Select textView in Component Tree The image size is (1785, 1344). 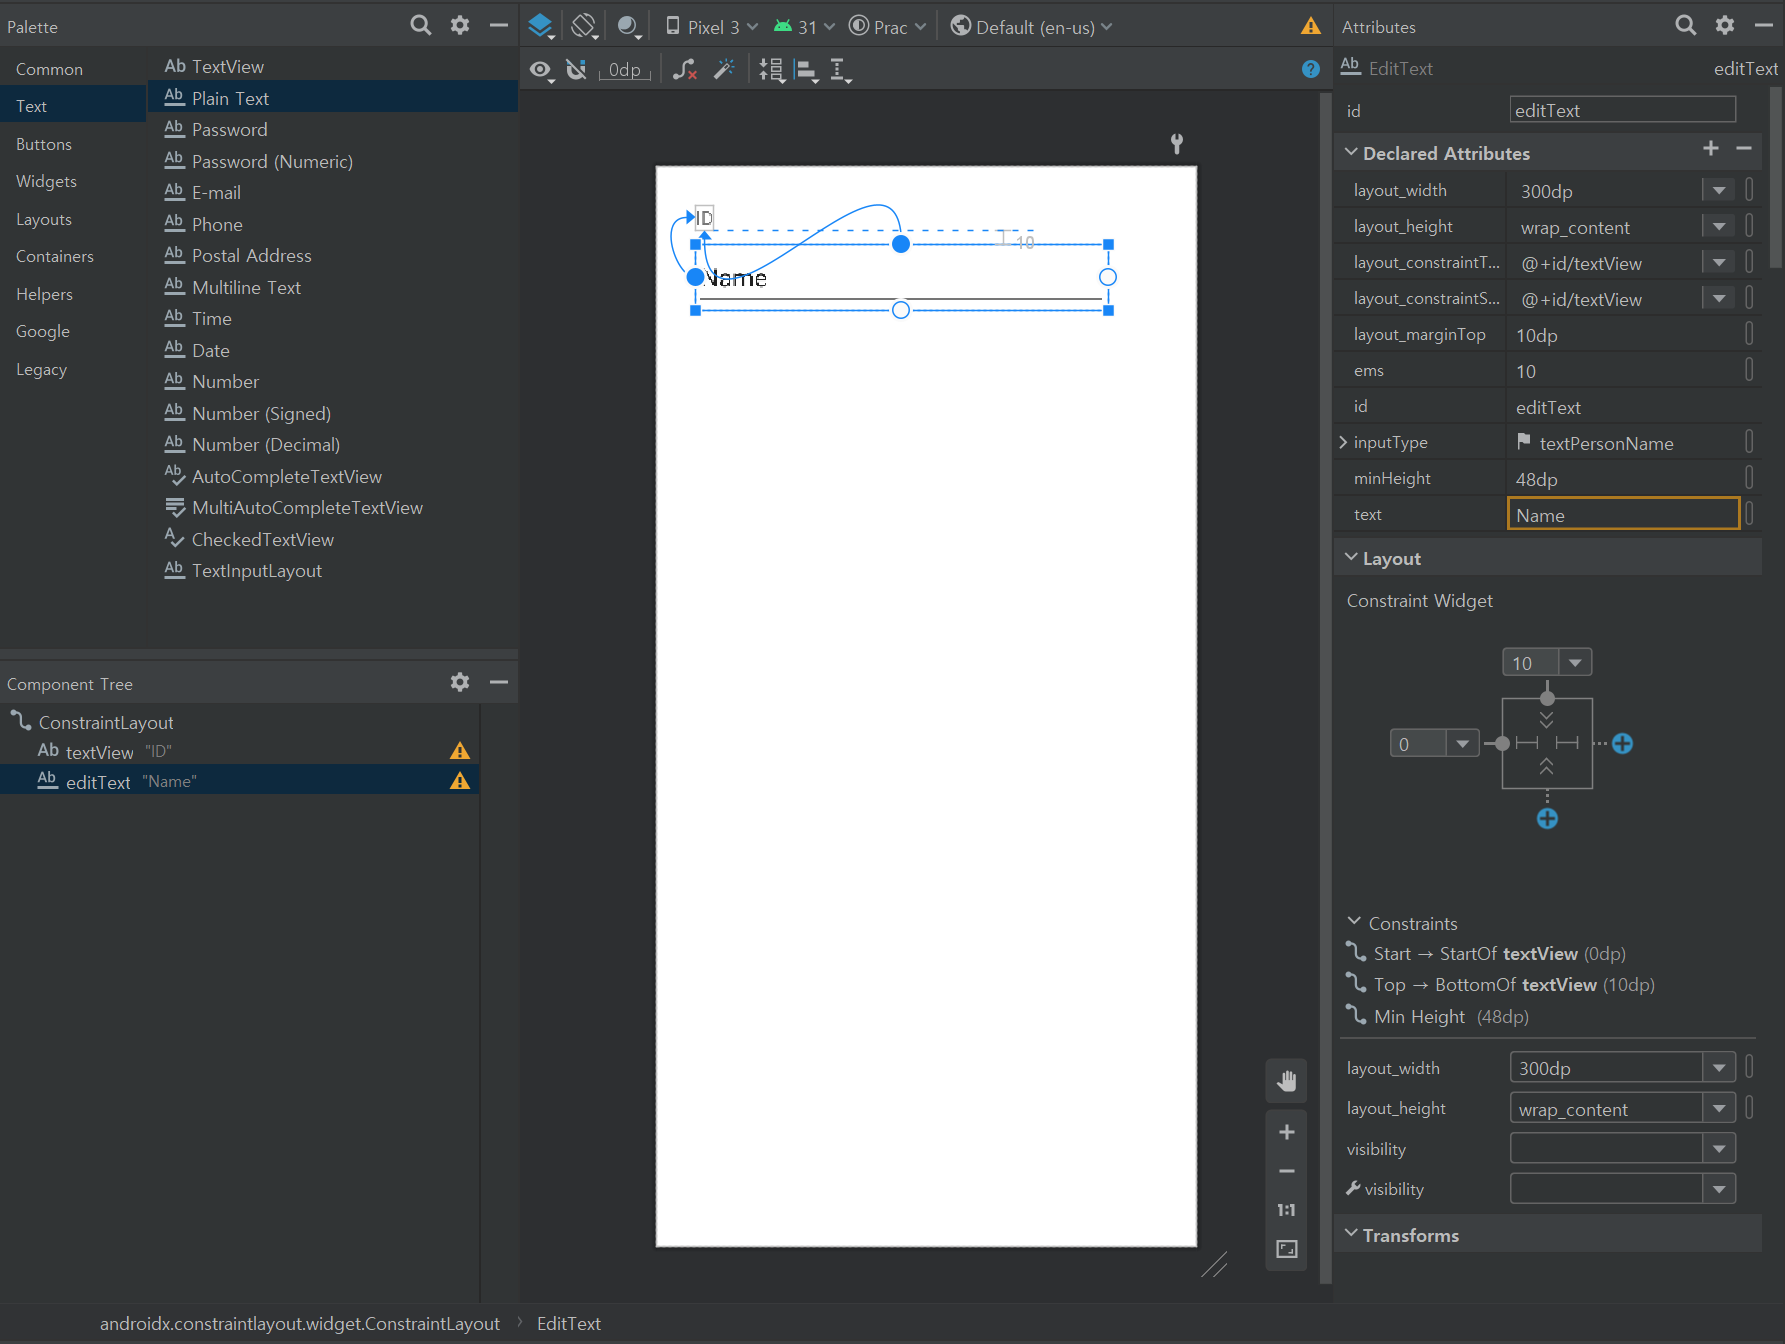pyautogui.click(x=240, y=751)
